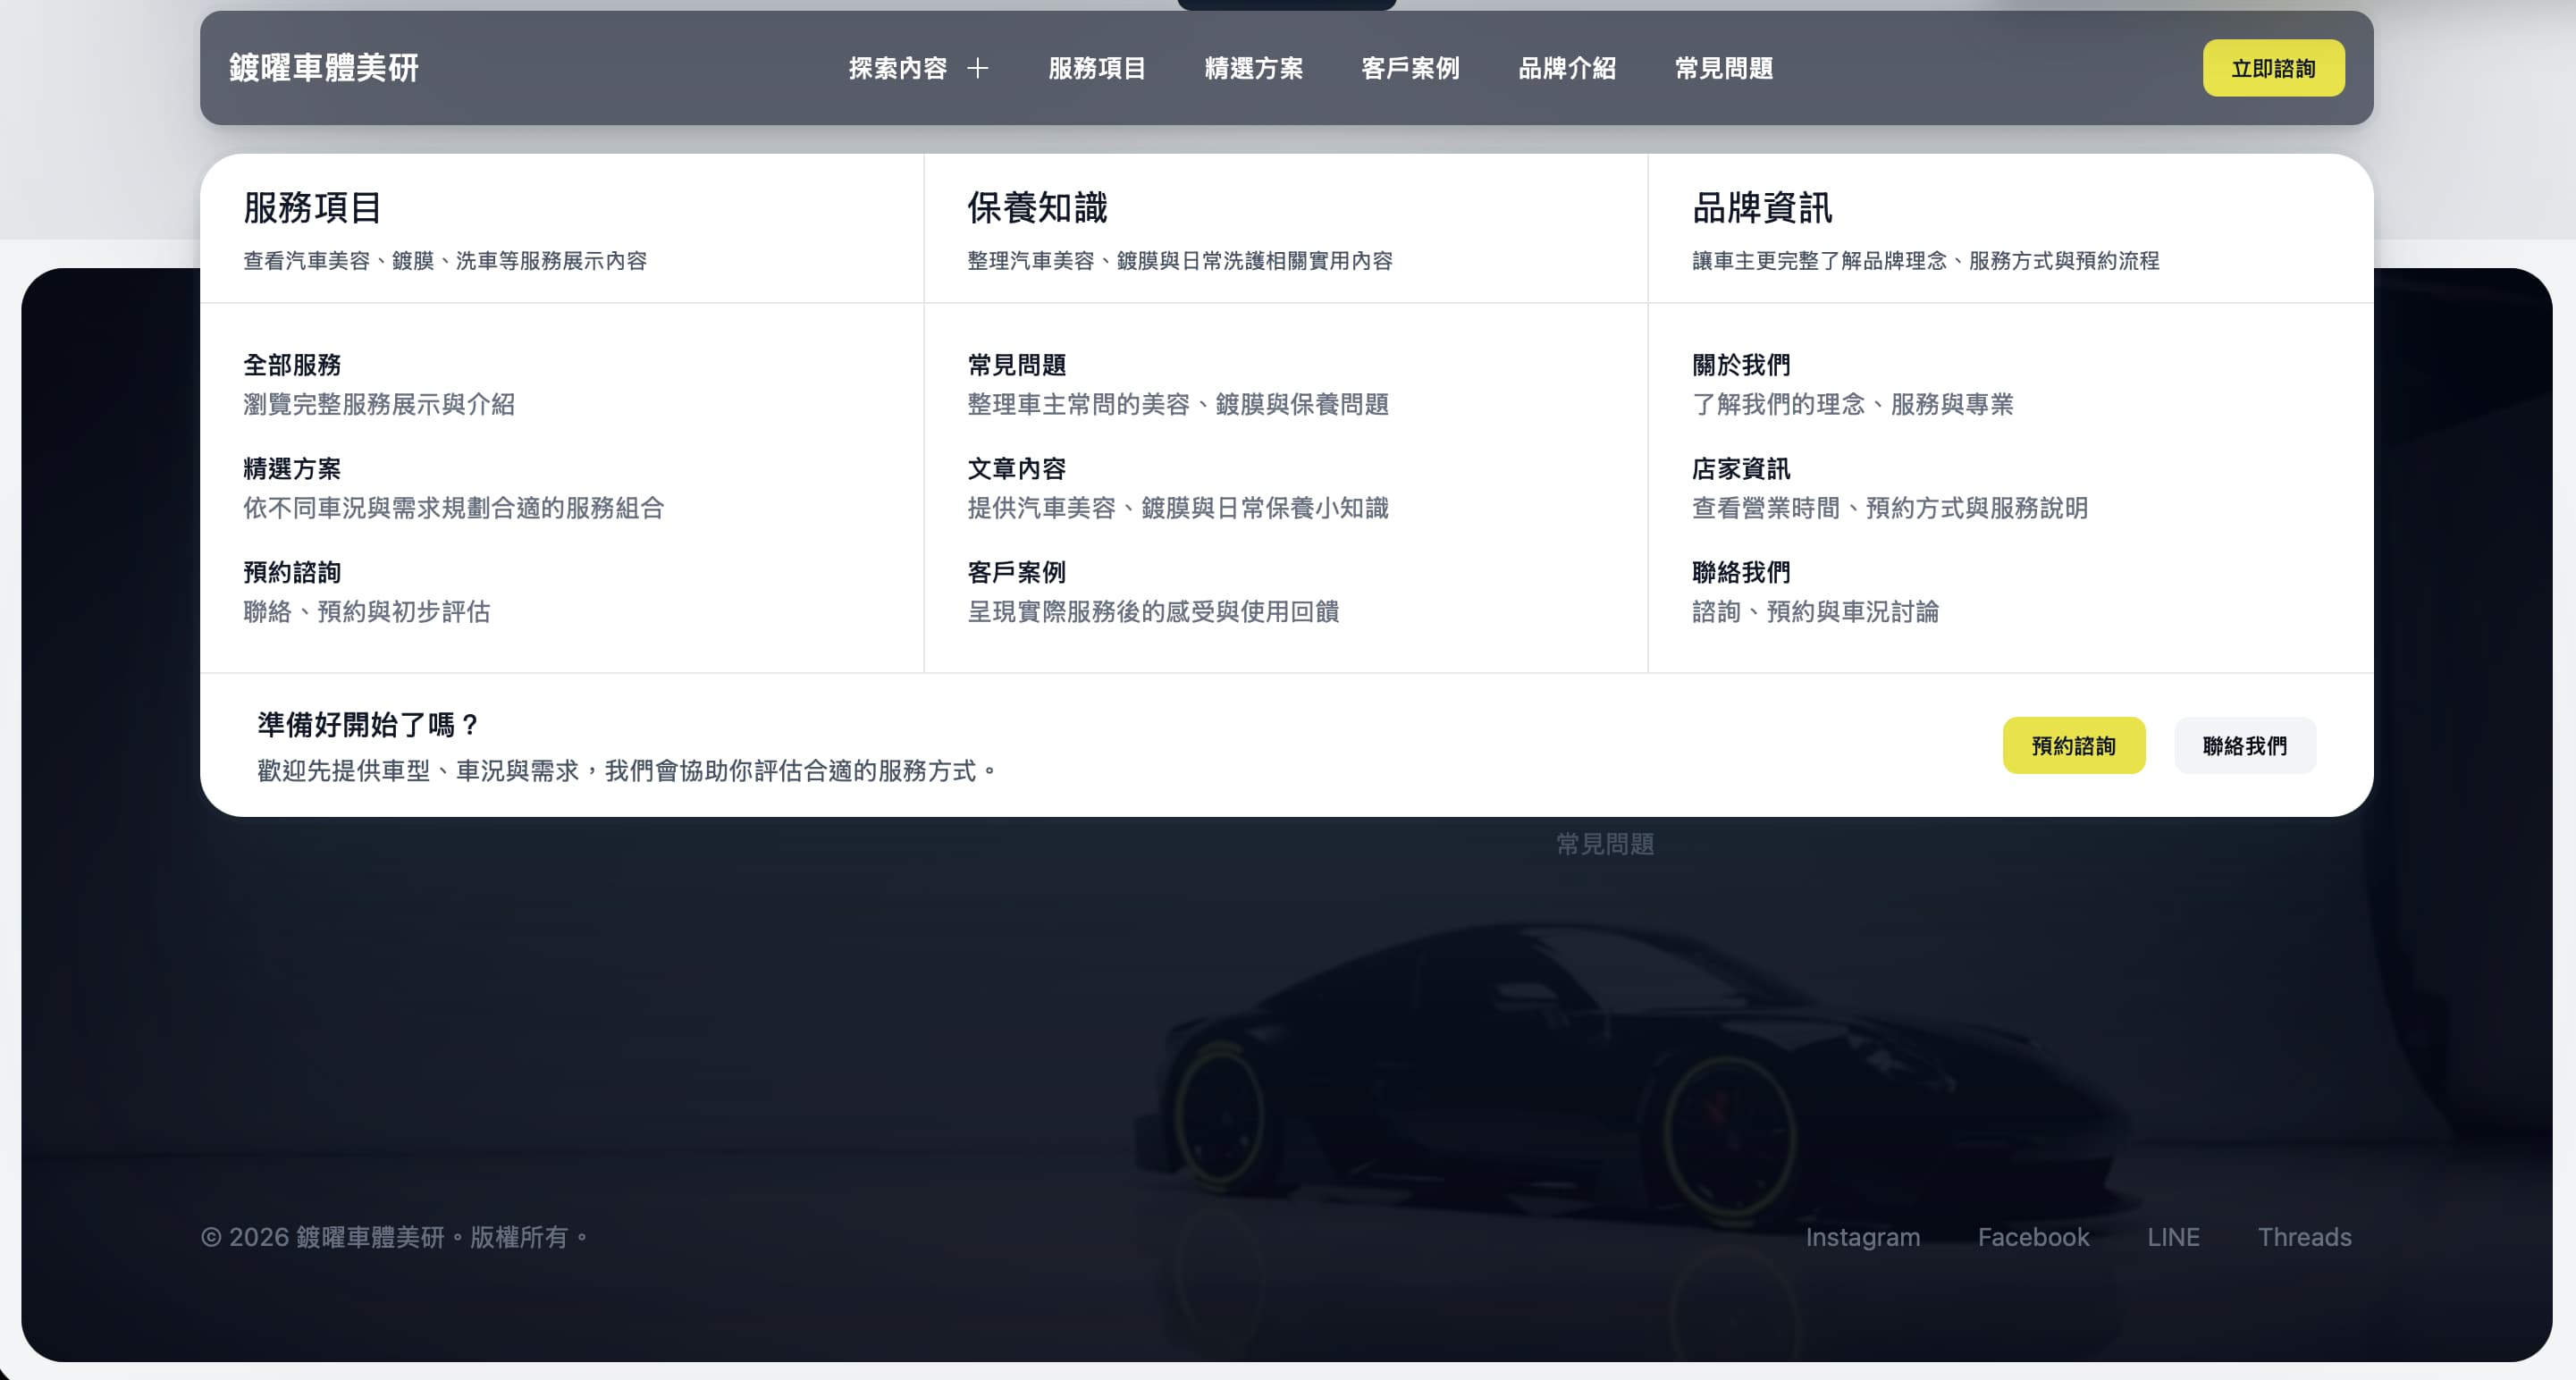Screen dimensions: 2576x1380
Task: Click the copyright text © 2026 鍍曜車體美研
Action: 322,1237
